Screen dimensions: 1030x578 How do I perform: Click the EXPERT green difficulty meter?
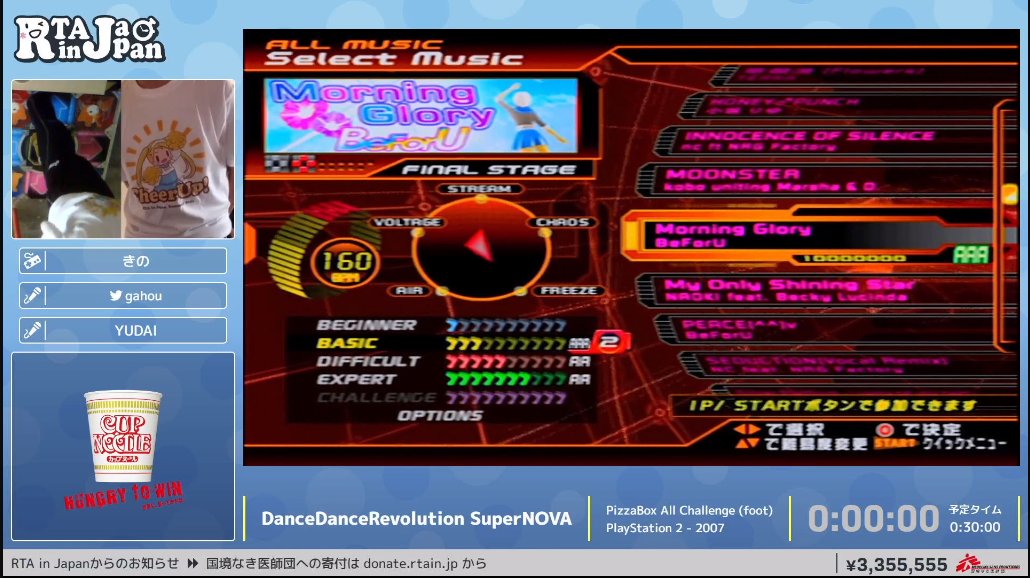(x=506, y=380)
